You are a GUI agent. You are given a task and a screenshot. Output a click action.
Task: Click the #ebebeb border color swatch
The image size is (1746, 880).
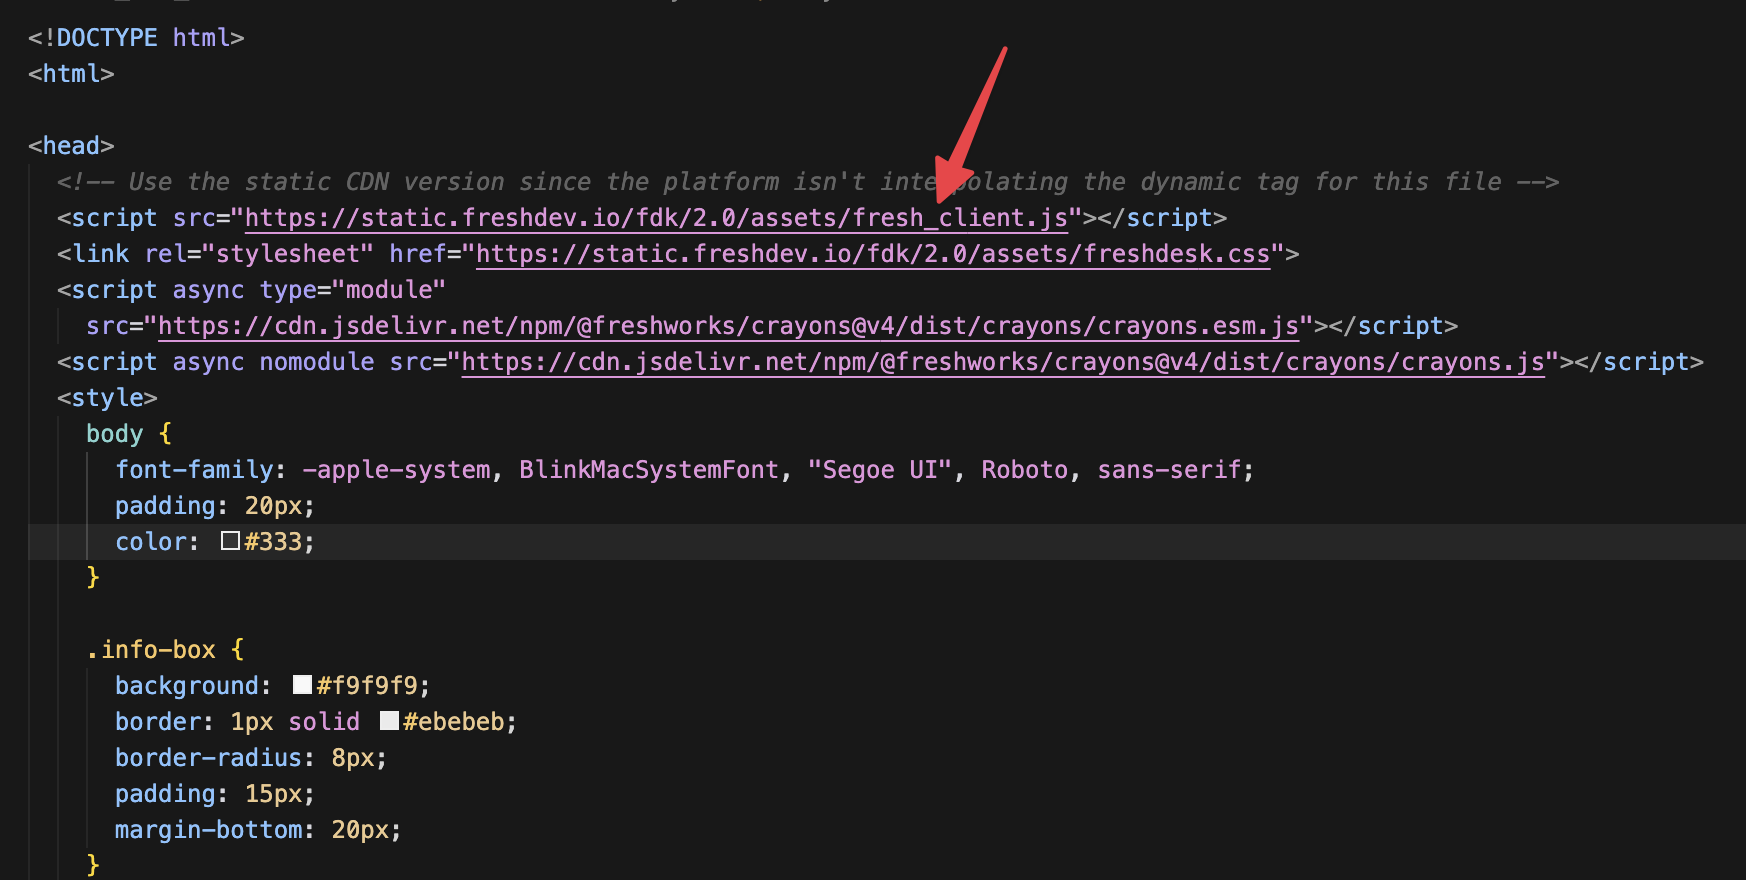coord(389,721)
